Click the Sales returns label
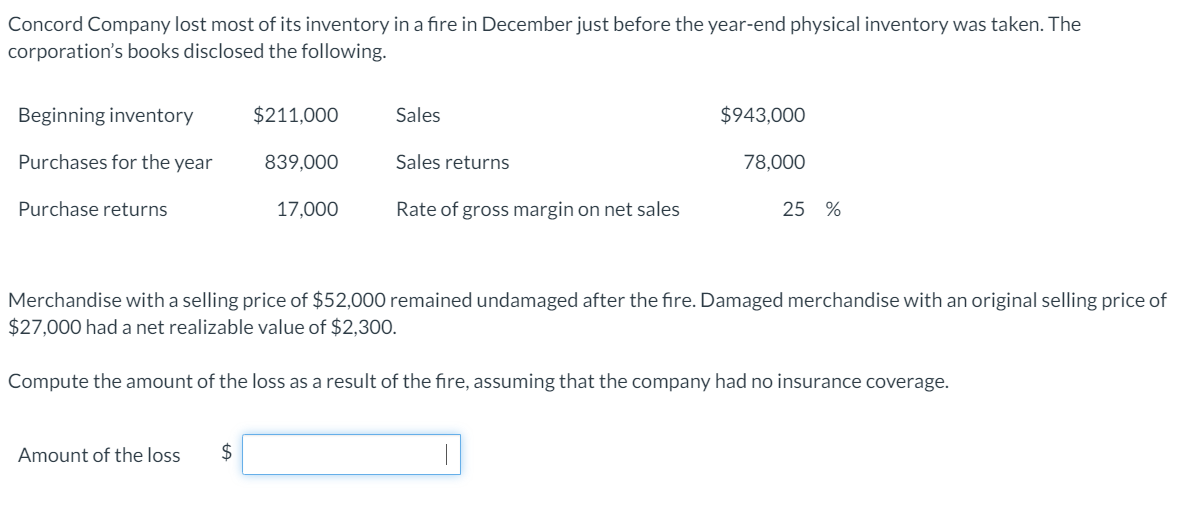This screenshot has height=510, width=1187. [452, 162]
